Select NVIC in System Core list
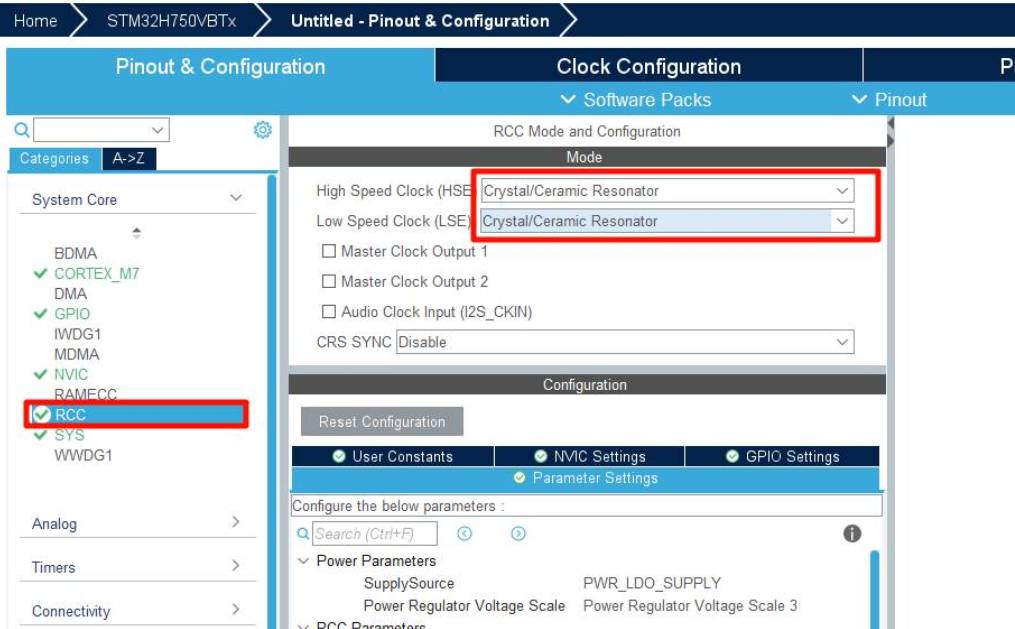The height and width of the screenshot is (629, 1015). tap(71, 374)
